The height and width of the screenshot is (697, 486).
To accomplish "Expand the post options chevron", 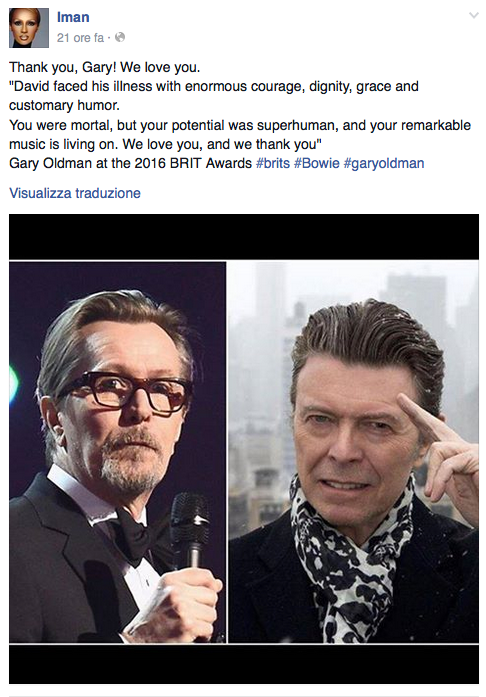I will (x=474, y=16).
